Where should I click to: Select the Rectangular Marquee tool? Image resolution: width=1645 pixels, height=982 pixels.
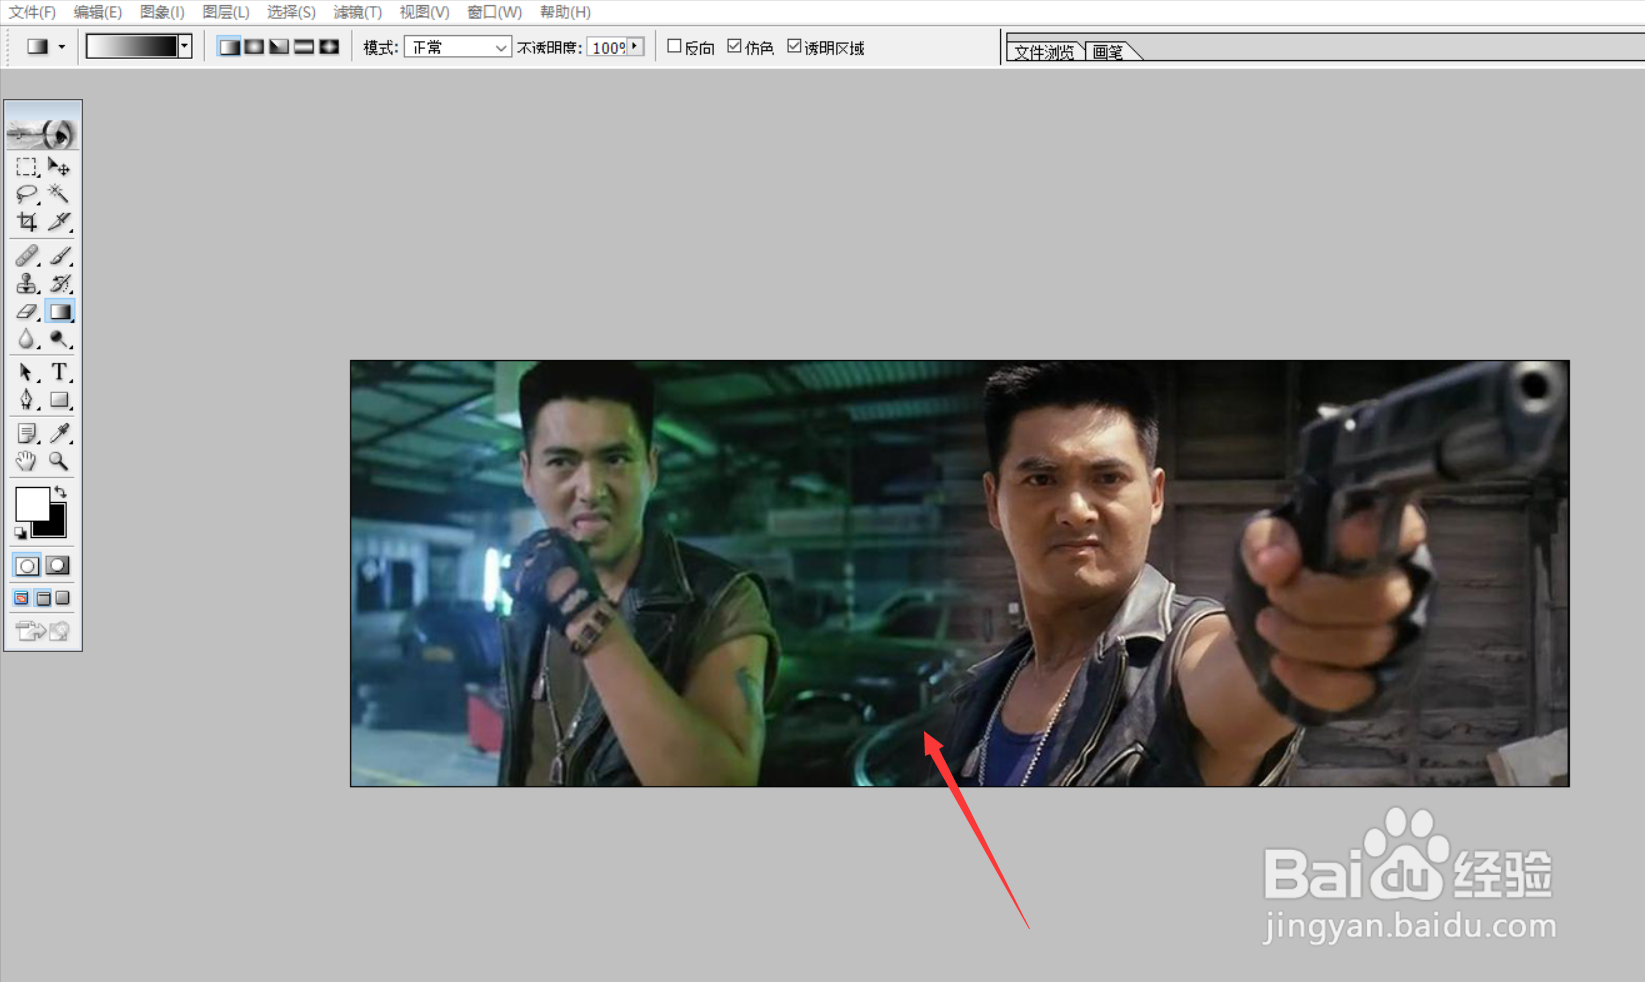27,167
